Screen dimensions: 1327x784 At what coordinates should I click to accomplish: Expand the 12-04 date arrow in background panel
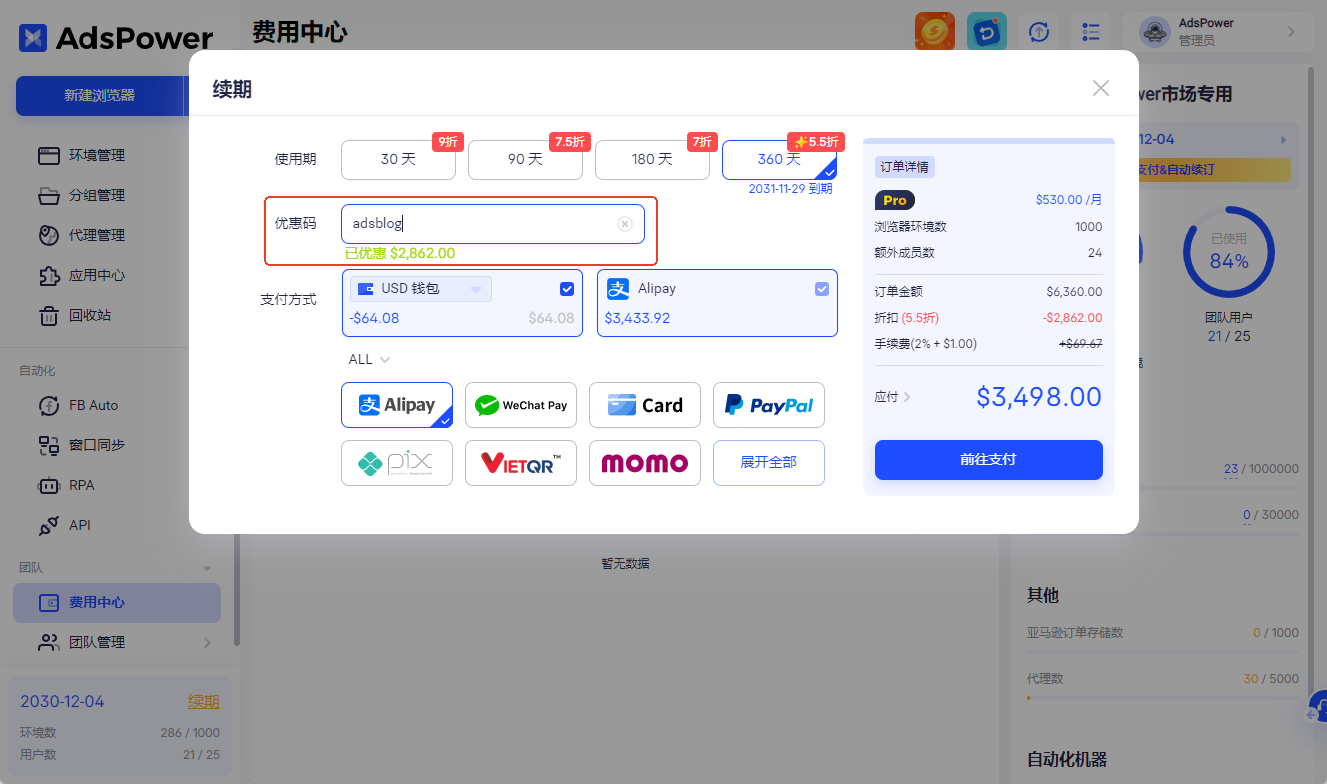[x=1283, y=140]
